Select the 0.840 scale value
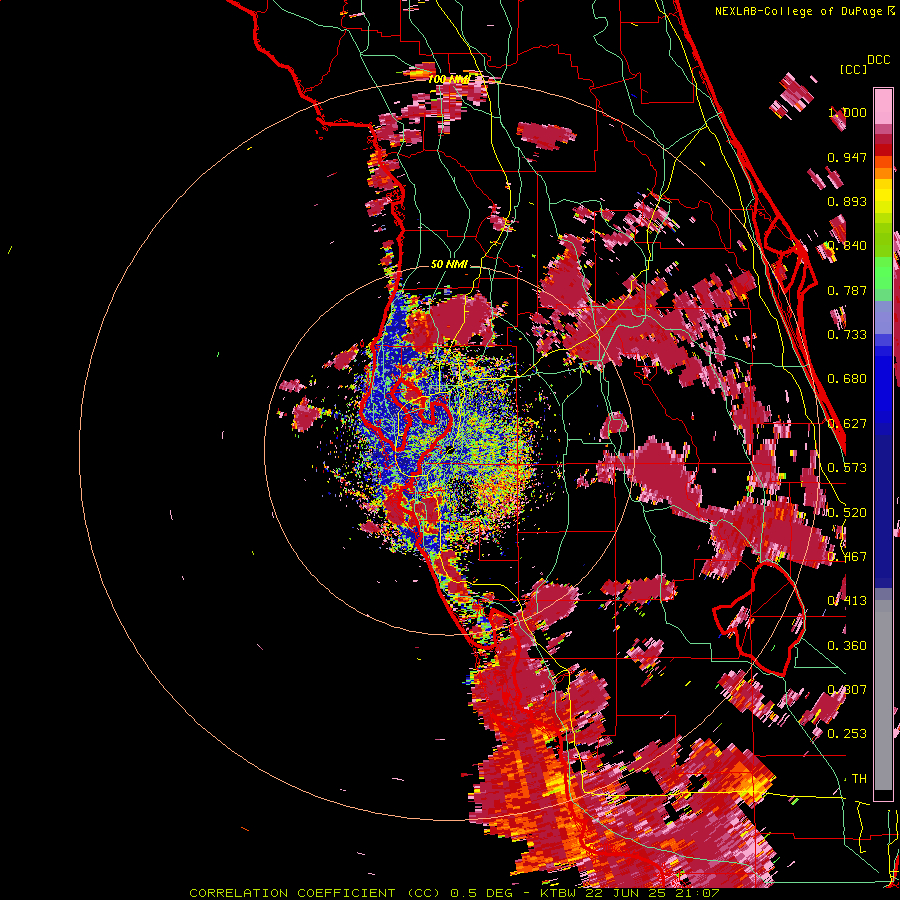 (x=847, y=246)
